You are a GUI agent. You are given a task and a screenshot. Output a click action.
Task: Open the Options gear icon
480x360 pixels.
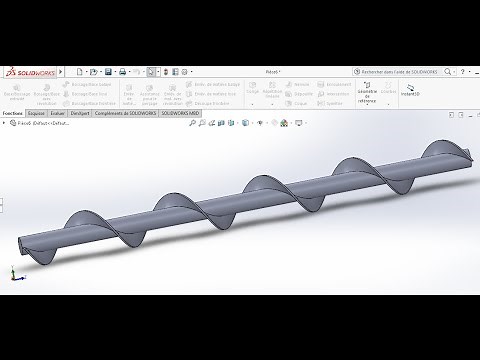point(185,72)
